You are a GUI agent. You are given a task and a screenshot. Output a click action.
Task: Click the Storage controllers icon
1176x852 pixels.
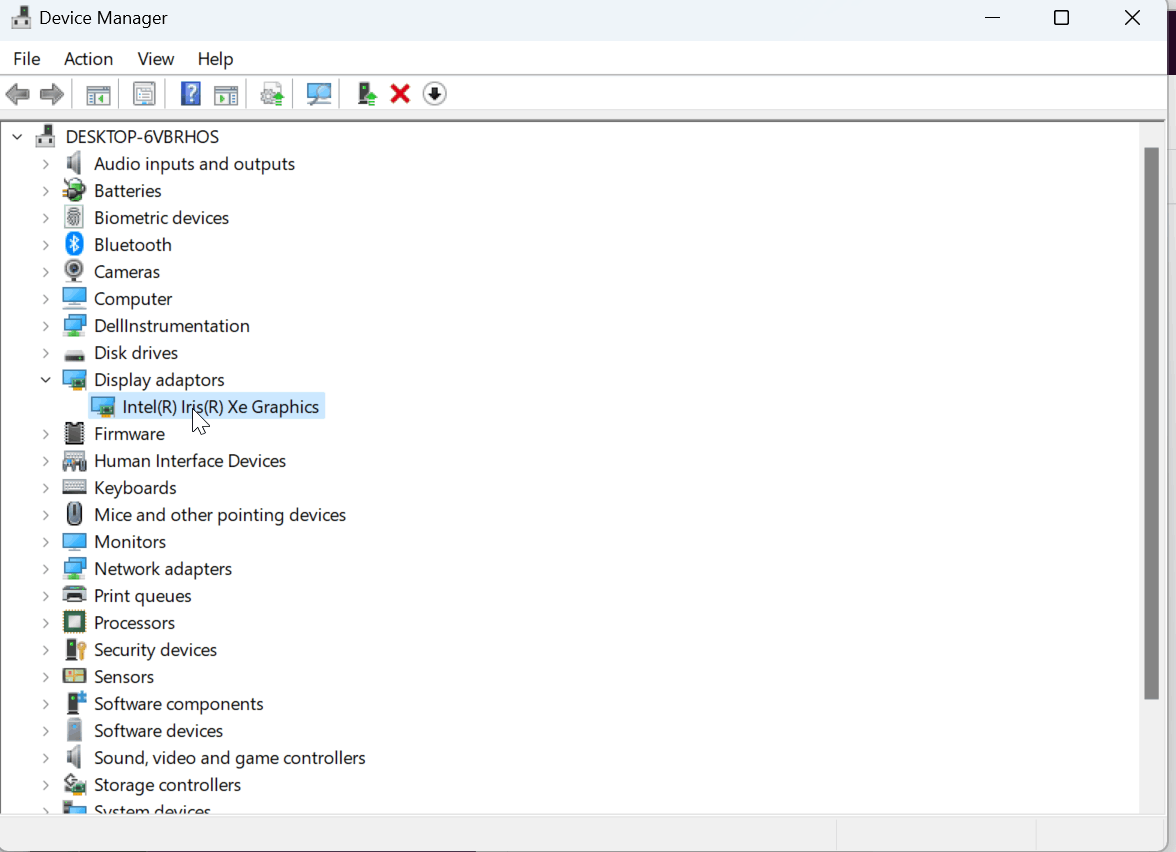click(x=74, y=784)
